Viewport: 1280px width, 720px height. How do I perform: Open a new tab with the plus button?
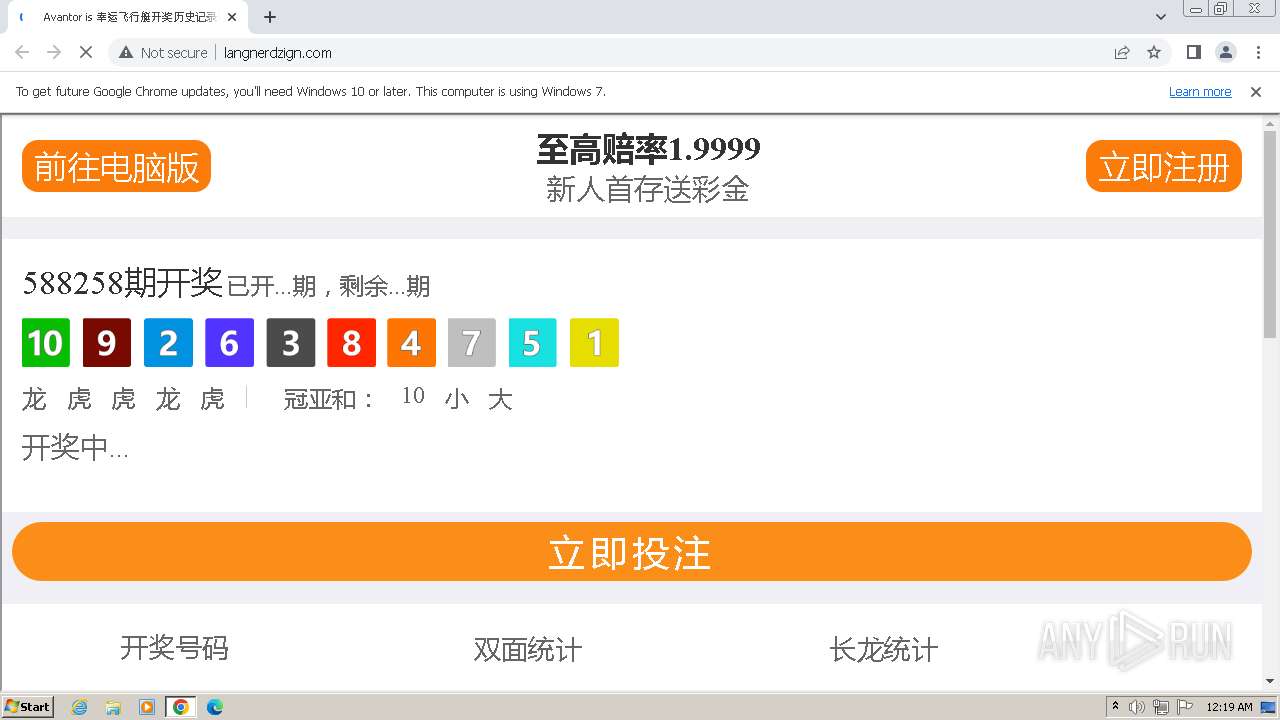270,17
